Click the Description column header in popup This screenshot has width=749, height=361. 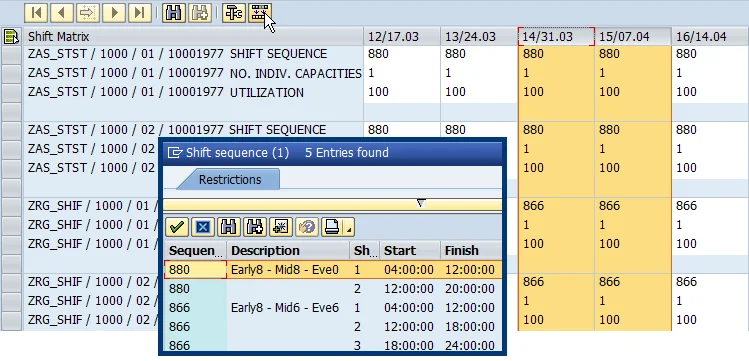[288, 251]
